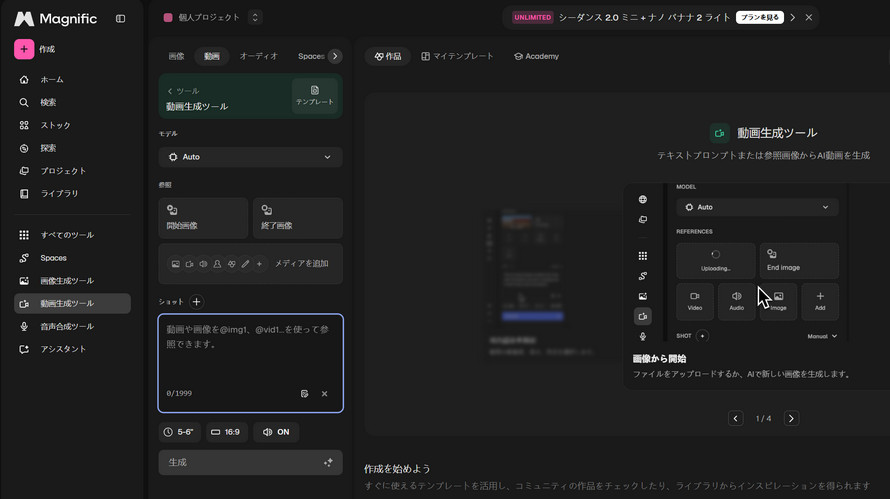Go to next banner with chevron
This screenshot has height=499, width=890.
pyautogui.click(x=793, y=18)
